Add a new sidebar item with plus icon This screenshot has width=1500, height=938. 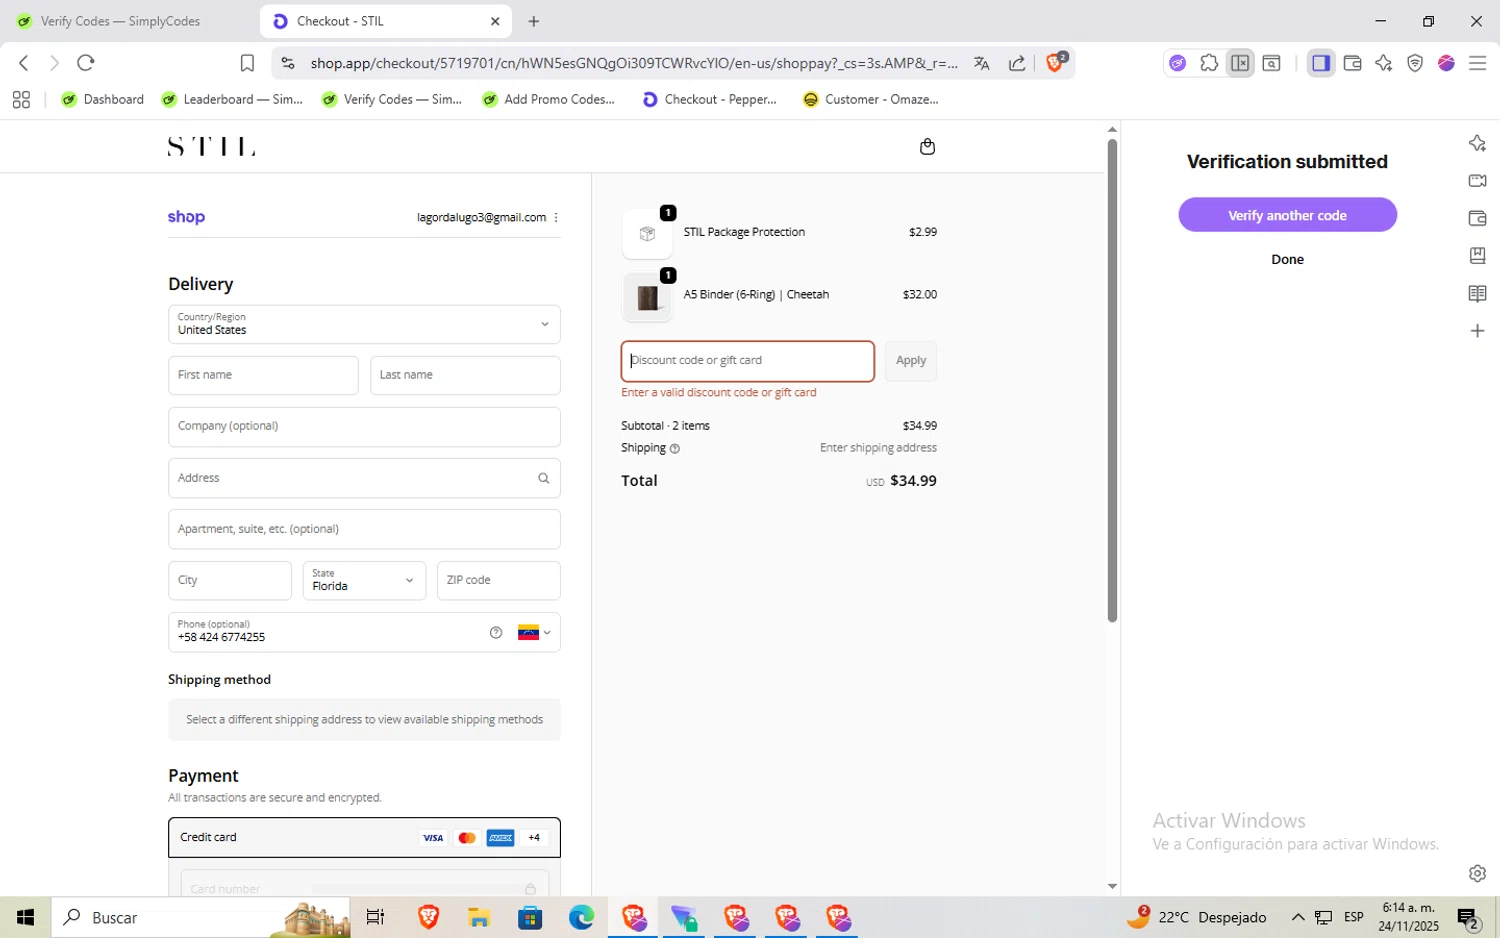click(1477, 331)
